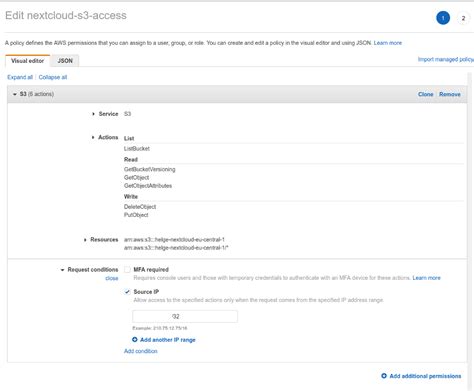Click the Add condition link
Screen dimensions: 474x391
tap(141, 351)
